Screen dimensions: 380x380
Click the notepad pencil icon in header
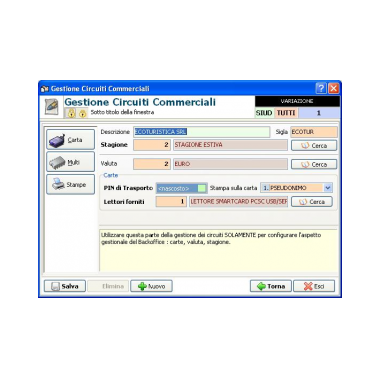pos(52,106)
